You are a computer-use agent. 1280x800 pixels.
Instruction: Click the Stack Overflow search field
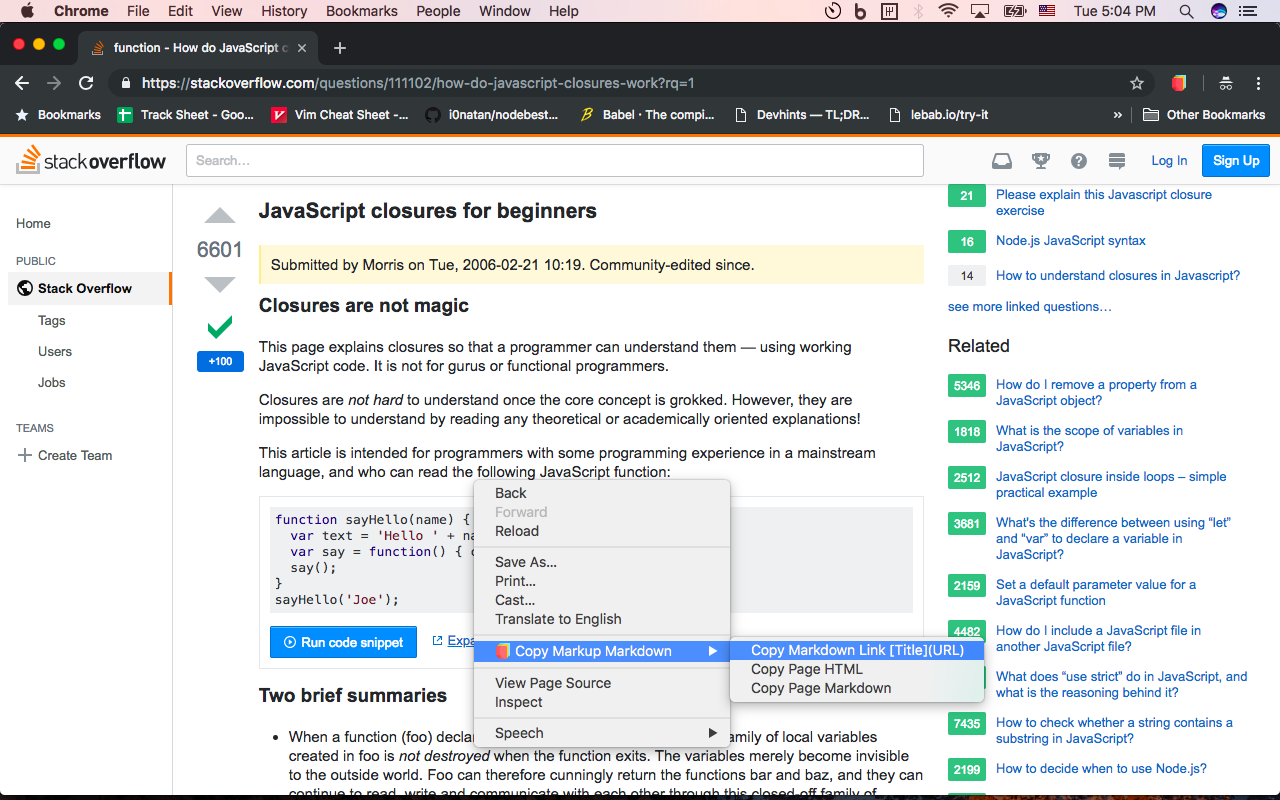pos(555,161)
